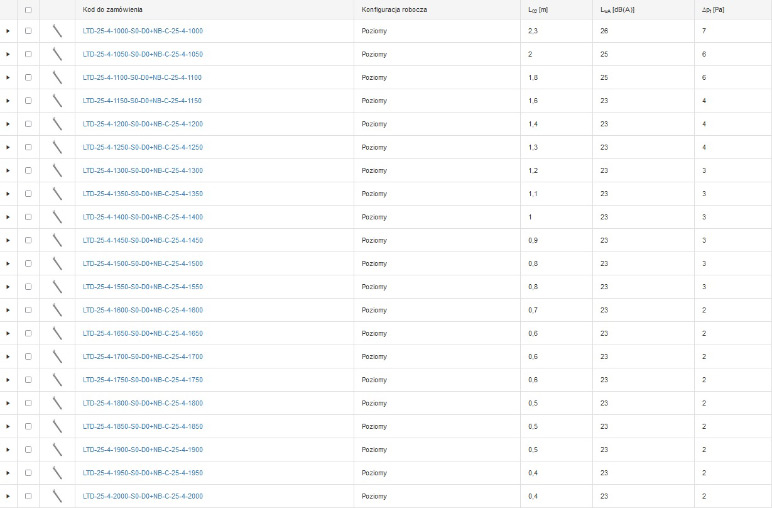Click the diffuser icon in row LTD-25-4-1500

[x=57, y=263]
